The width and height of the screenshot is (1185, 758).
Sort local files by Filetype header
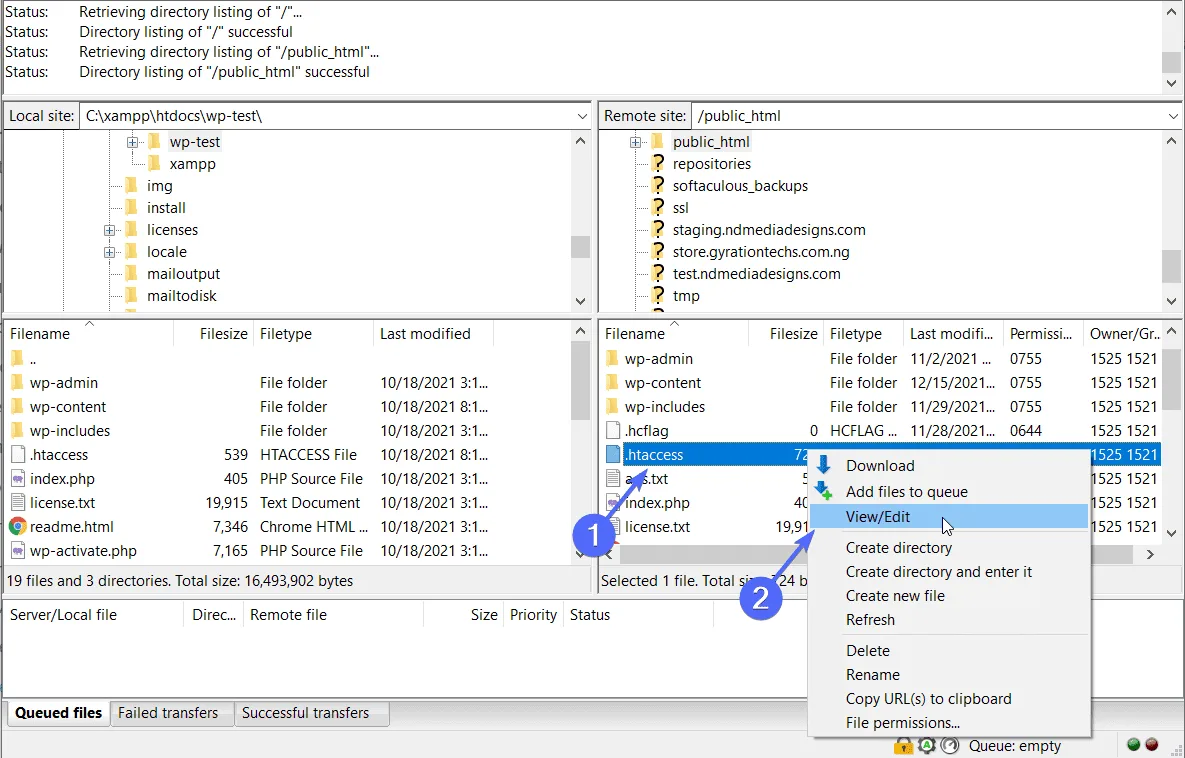click(313, 334)
